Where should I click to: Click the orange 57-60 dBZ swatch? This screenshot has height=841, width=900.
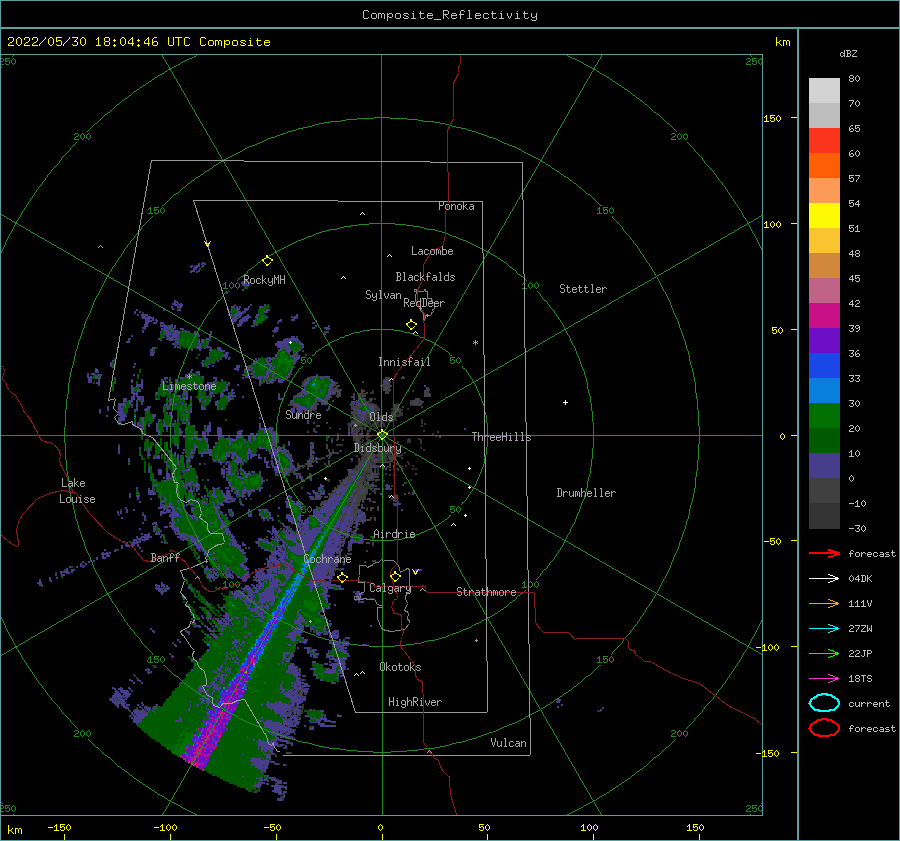824,166
